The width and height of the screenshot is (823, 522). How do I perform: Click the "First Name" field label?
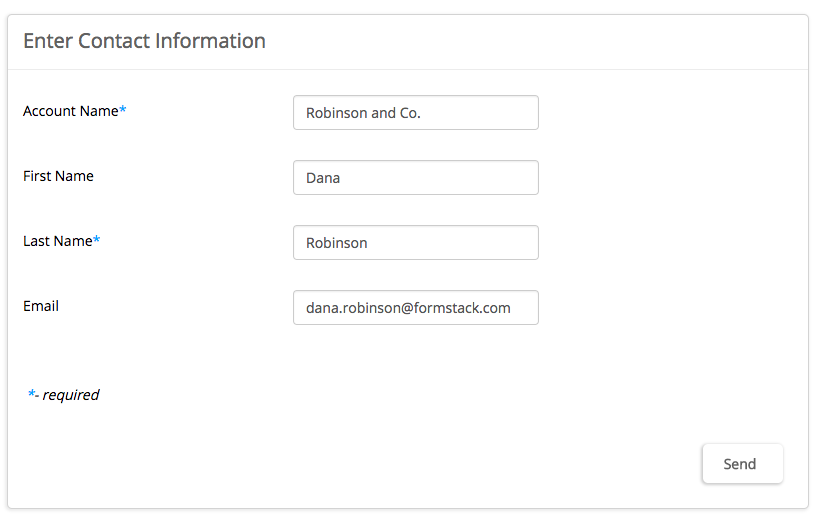[58, 176]
